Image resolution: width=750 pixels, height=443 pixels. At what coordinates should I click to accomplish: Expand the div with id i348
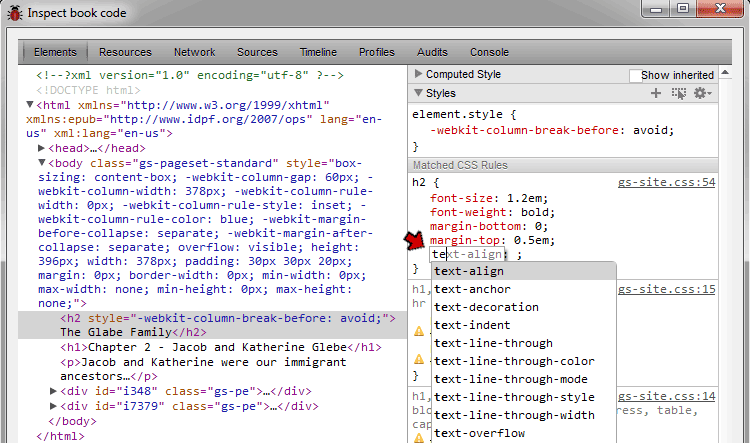click(x=54, y=391)
